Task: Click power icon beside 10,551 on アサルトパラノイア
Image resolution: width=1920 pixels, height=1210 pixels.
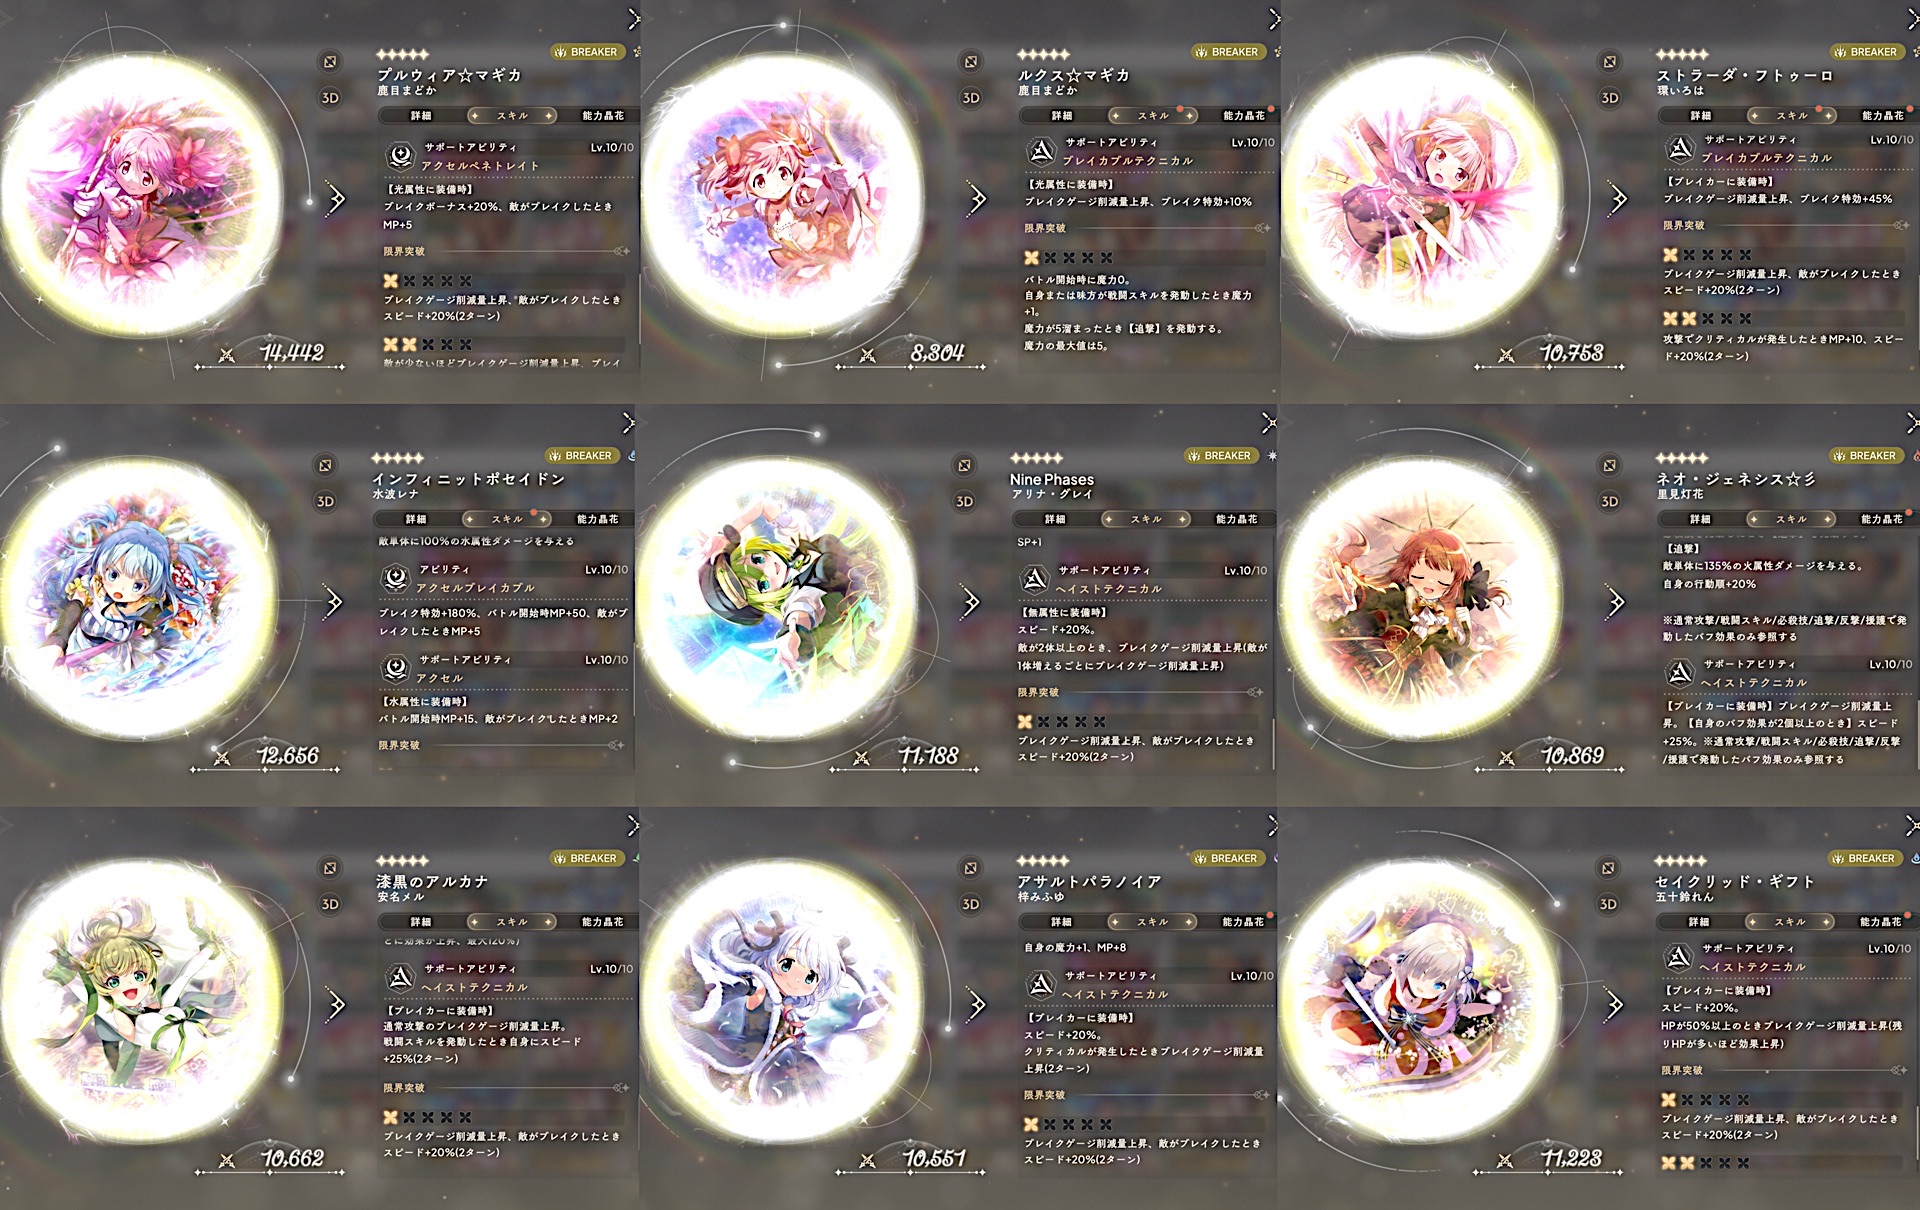Action: [867, 1160]
